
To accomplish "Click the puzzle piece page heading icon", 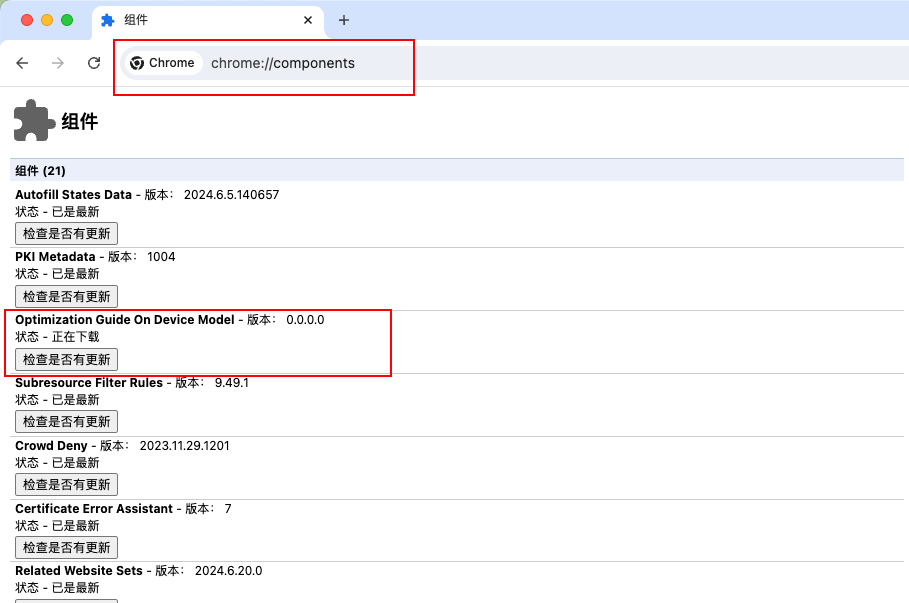I will coord(34,121).
